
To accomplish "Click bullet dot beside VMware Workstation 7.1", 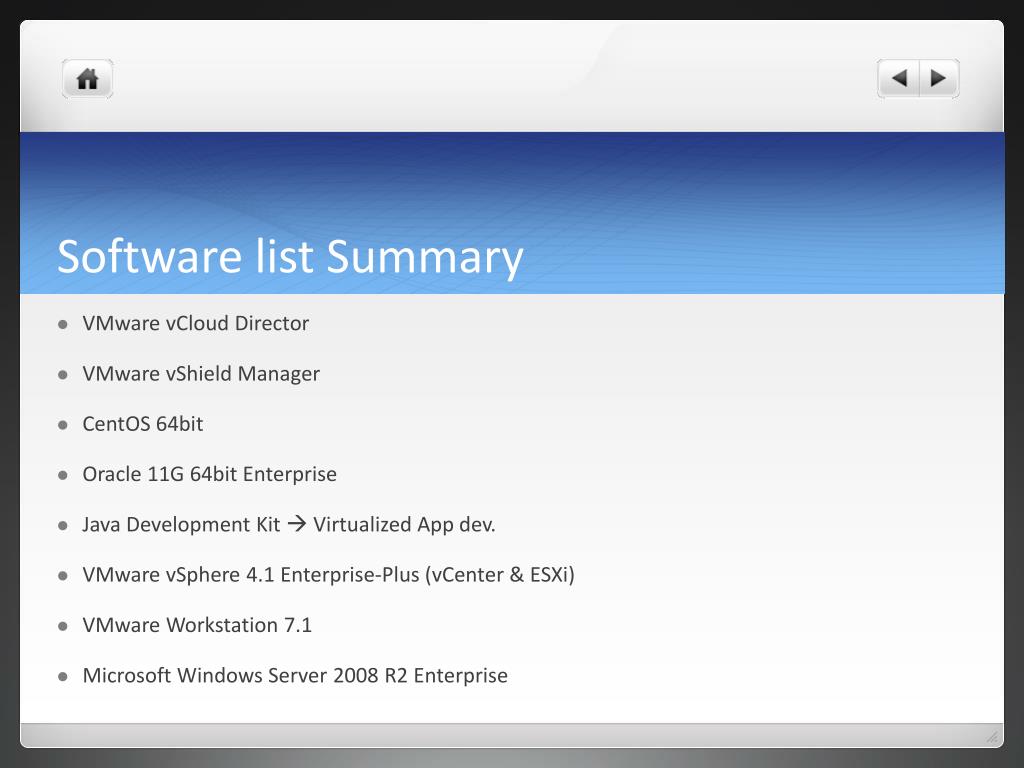I will [63, 625].
